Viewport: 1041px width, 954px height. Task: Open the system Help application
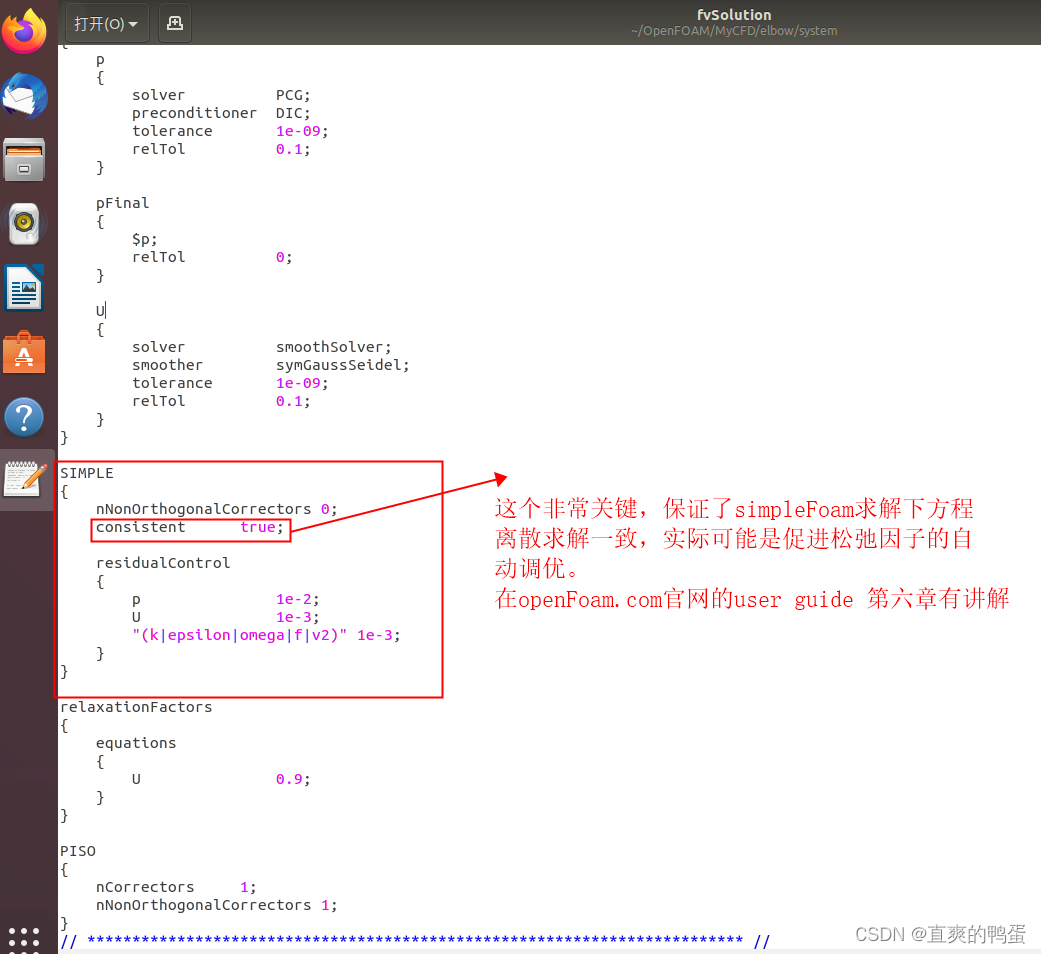(25, 417)
